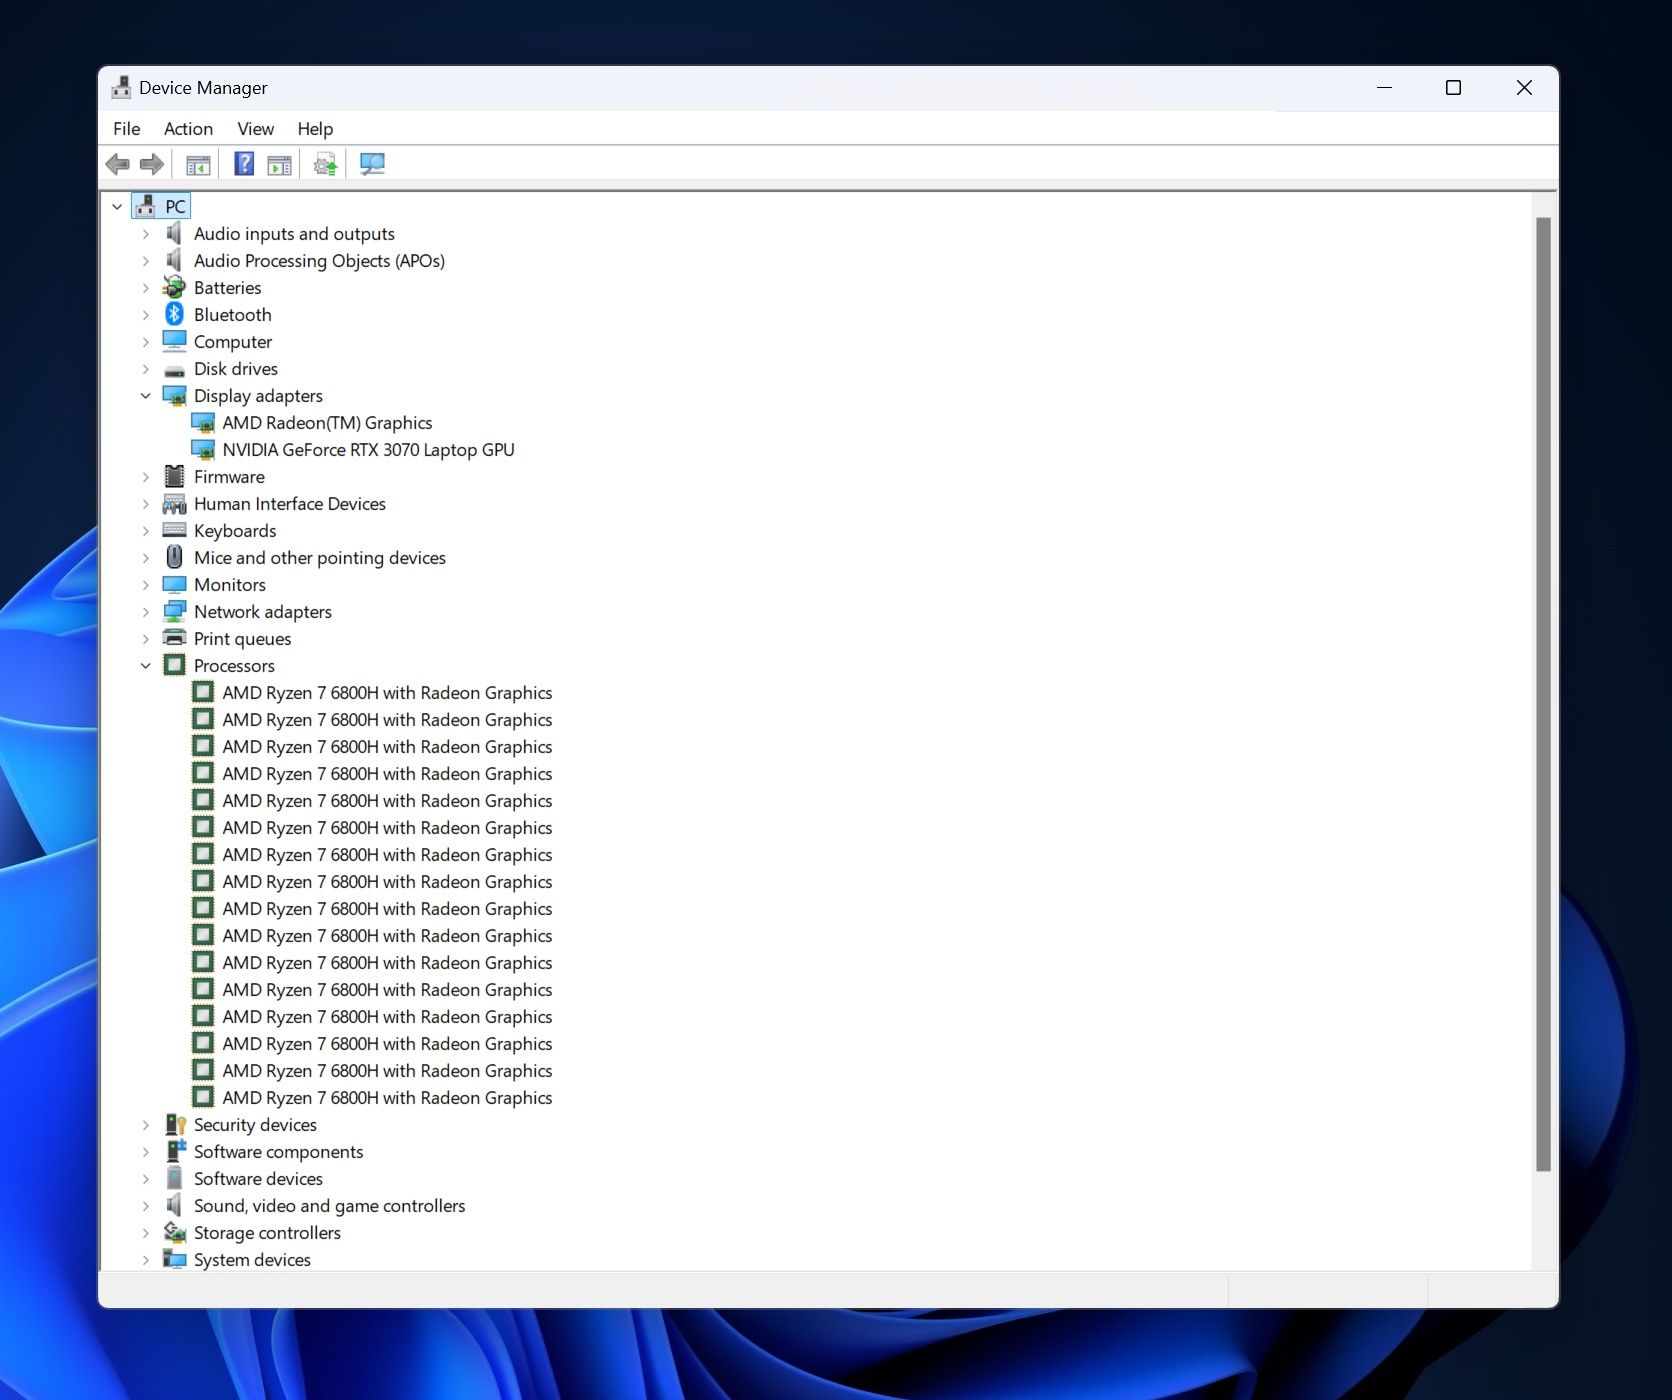
Task: Collapse the PC root node
Action: coord(117,206)
